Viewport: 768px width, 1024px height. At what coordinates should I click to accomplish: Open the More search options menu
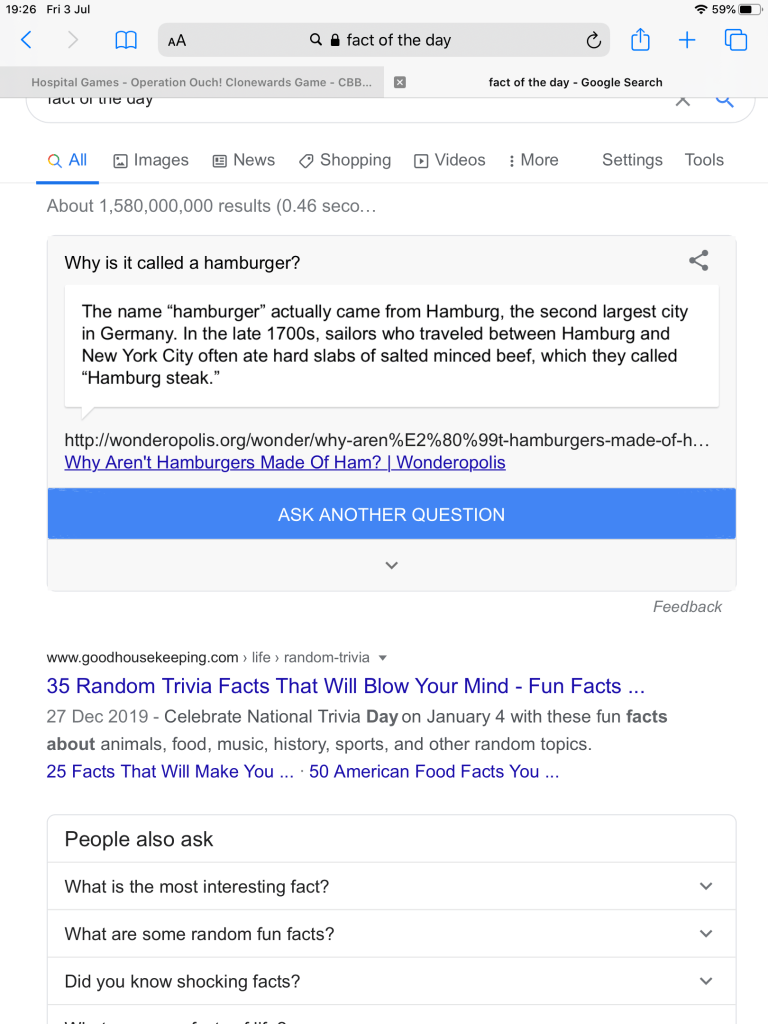[533, 160]
